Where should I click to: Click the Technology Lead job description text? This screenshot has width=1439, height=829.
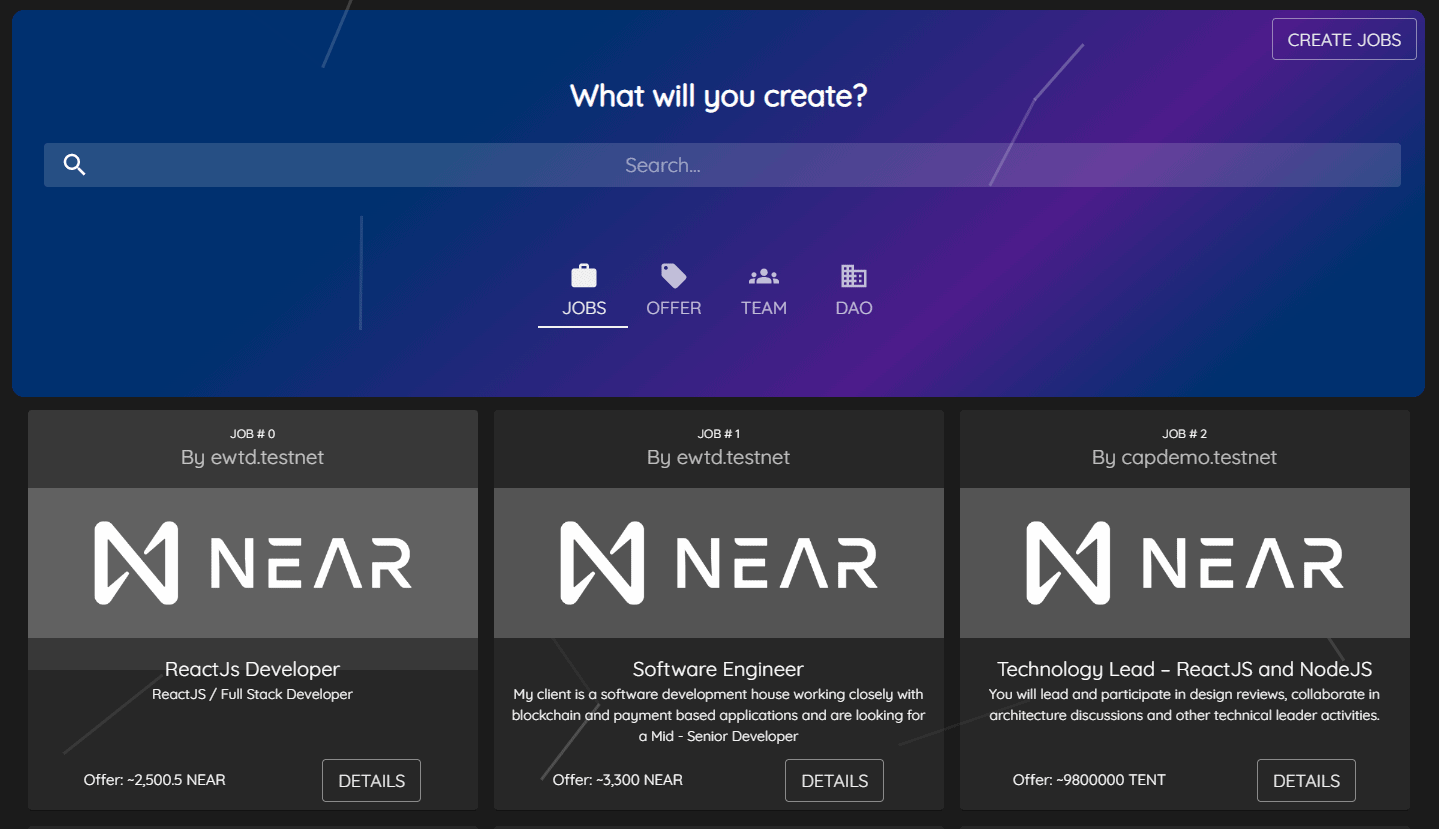click(1184, 705)
